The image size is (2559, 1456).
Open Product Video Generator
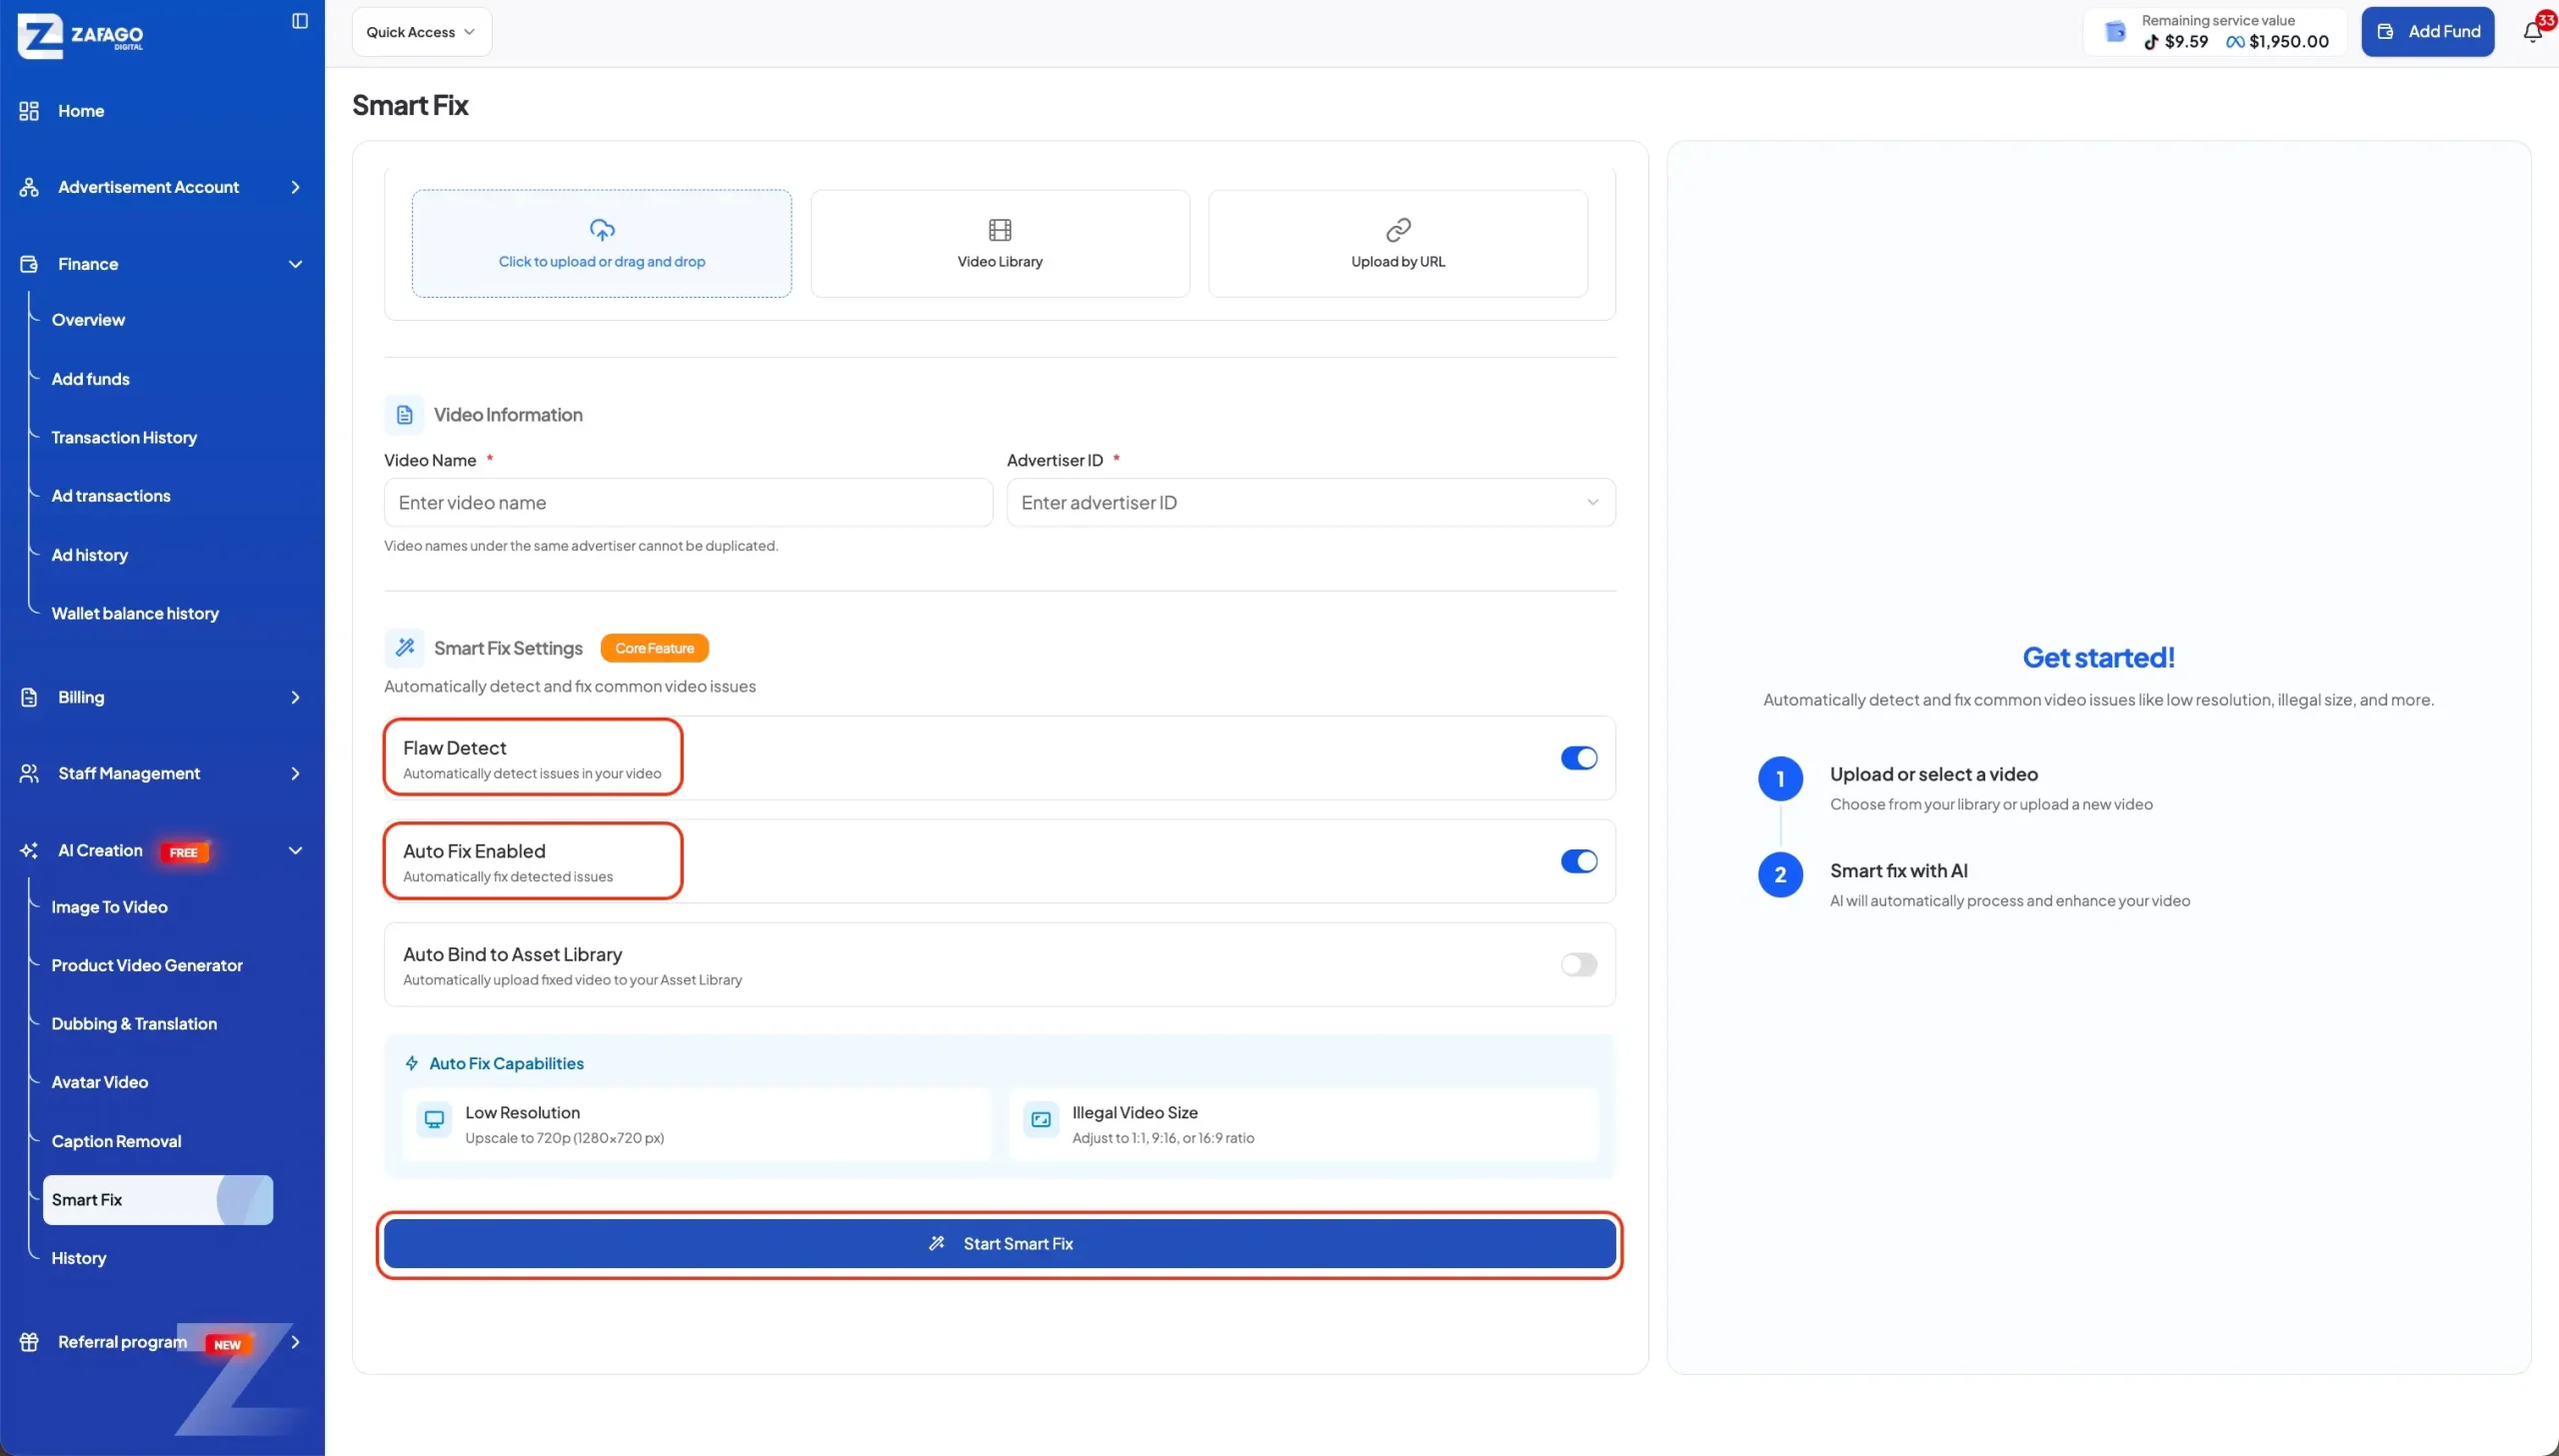pos(147,965)
